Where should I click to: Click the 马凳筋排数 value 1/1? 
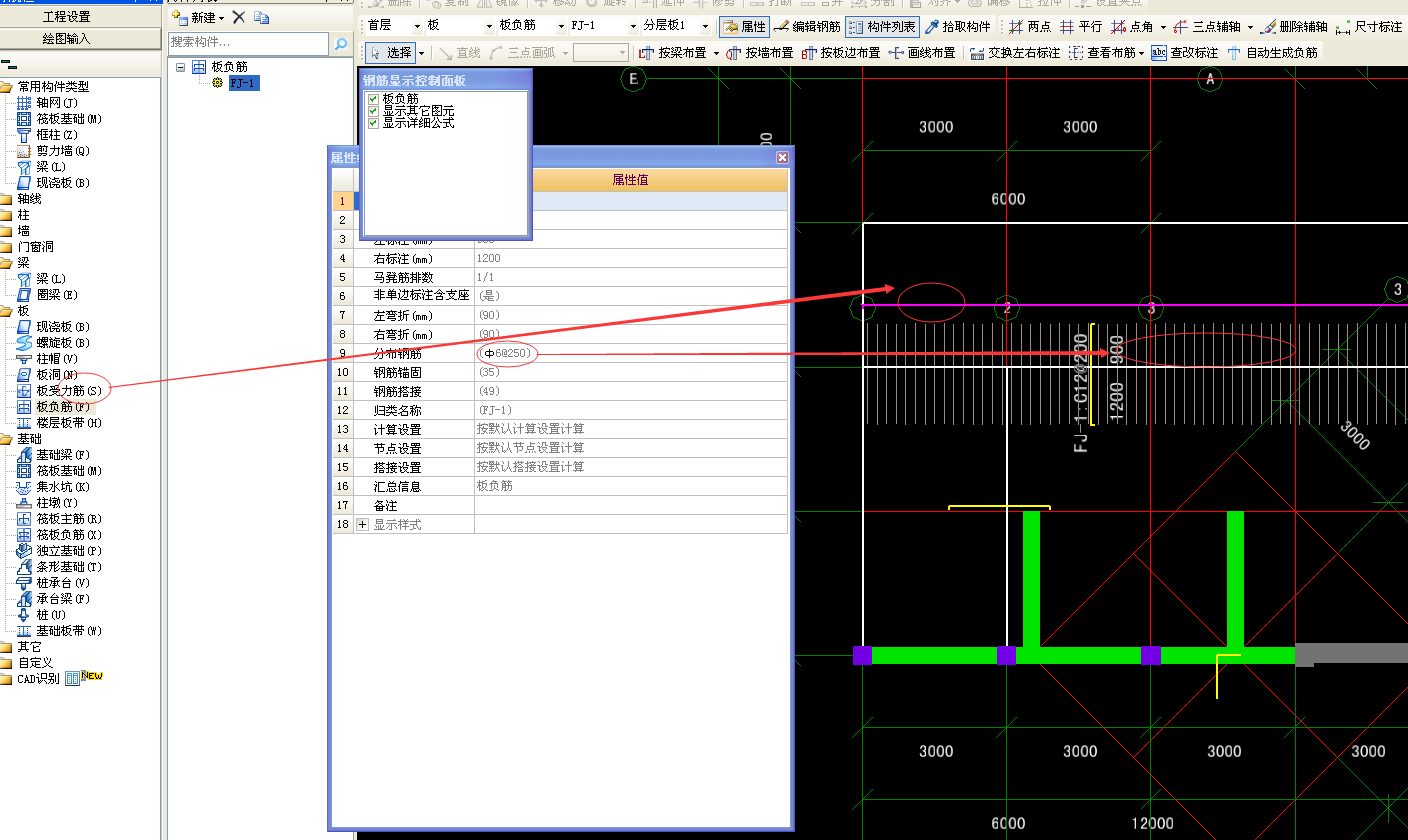[x=631, y=277]
